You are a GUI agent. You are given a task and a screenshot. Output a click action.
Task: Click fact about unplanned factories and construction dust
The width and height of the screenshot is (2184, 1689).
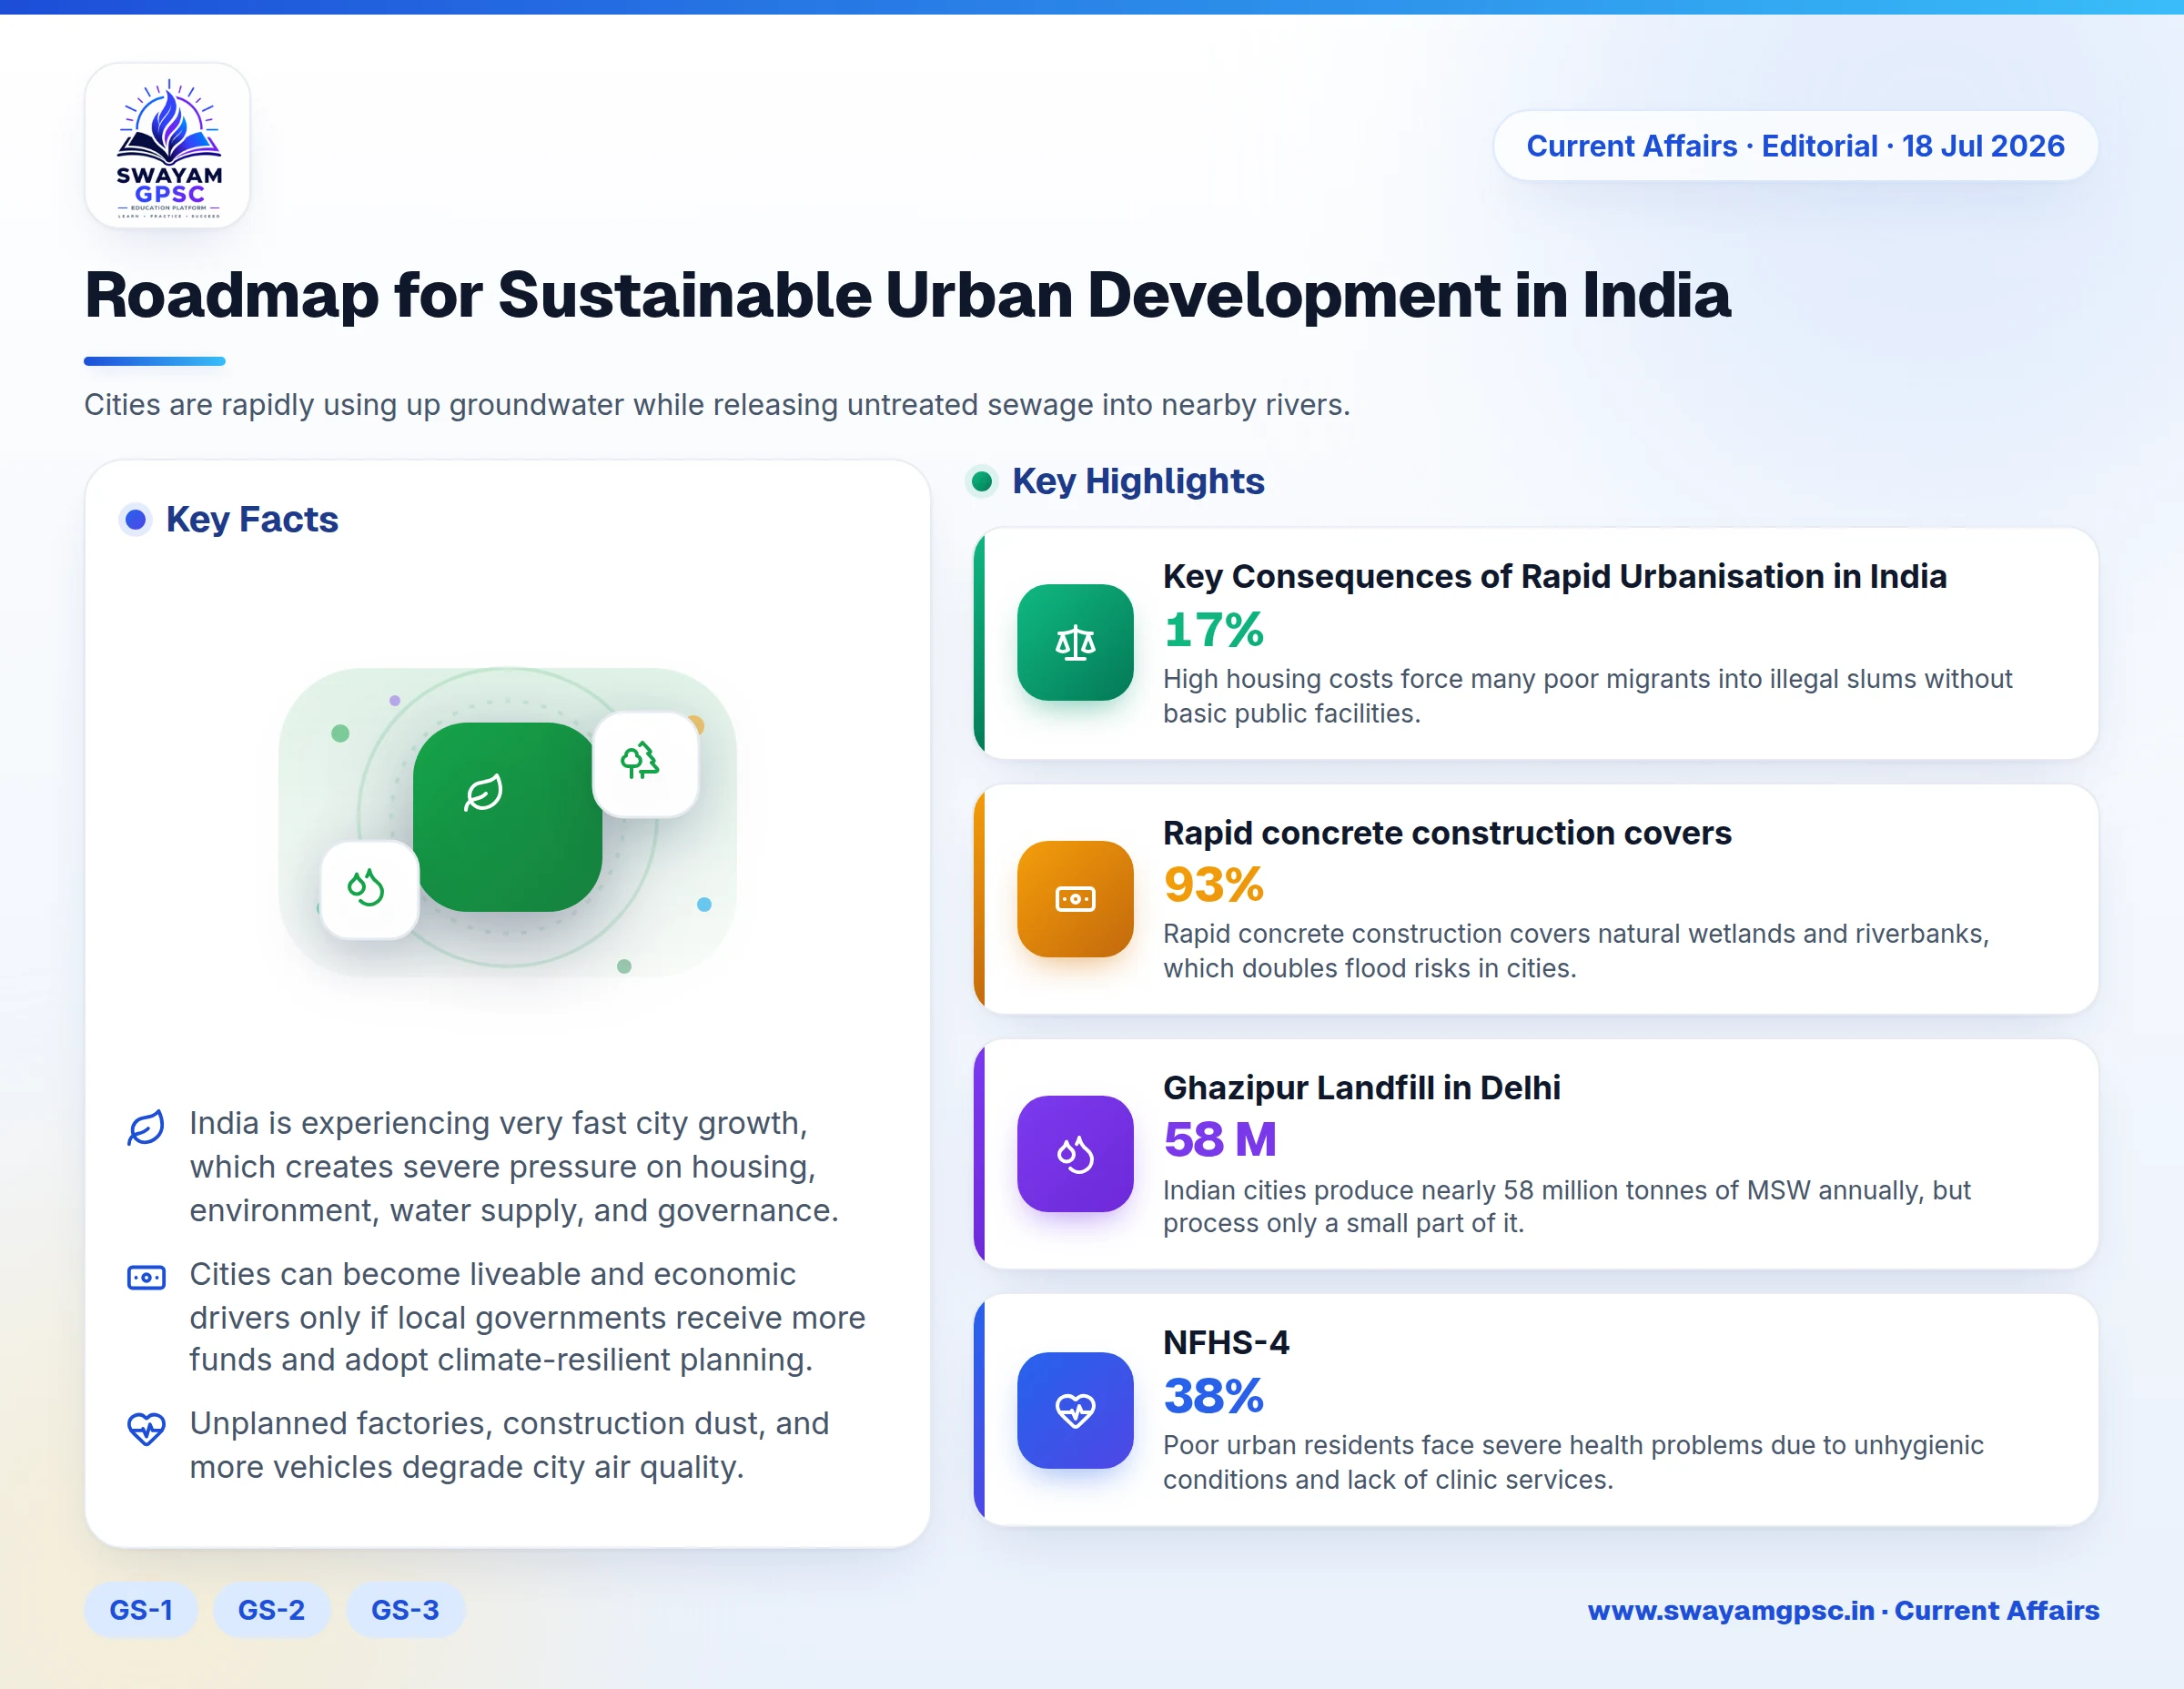[x=509, y=1445]
